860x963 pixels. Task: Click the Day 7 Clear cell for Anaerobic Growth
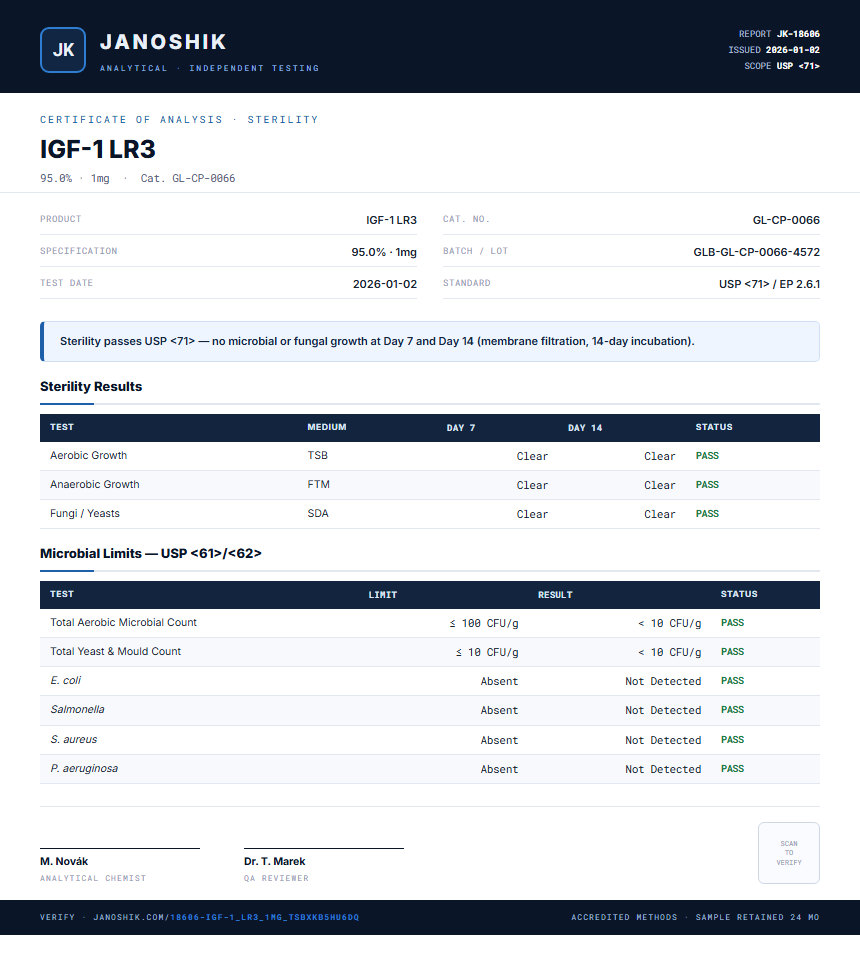click(532, 485)
